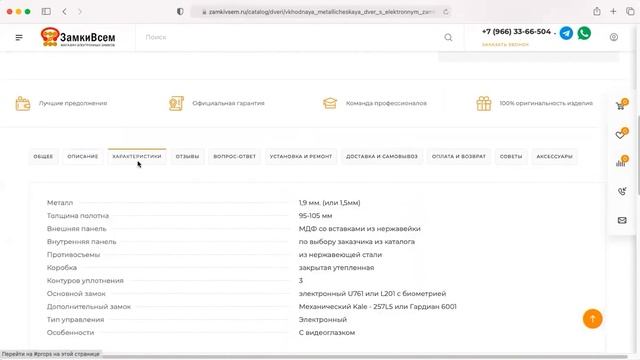640x360 pixels.
Task: Click the ЗамкиВсем logo
Action: pyautogui.click(x=78, y=37)
